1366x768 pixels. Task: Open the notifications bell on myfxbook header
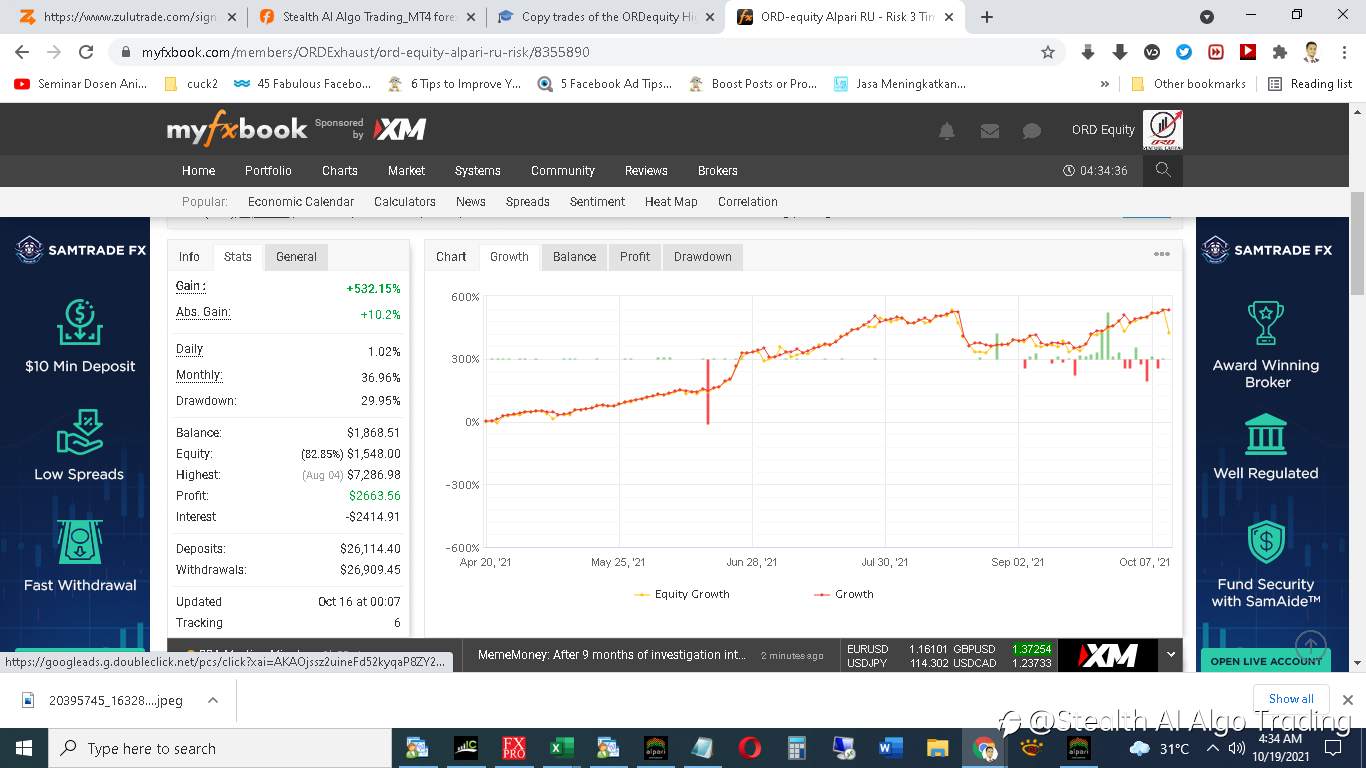point(946,130)
